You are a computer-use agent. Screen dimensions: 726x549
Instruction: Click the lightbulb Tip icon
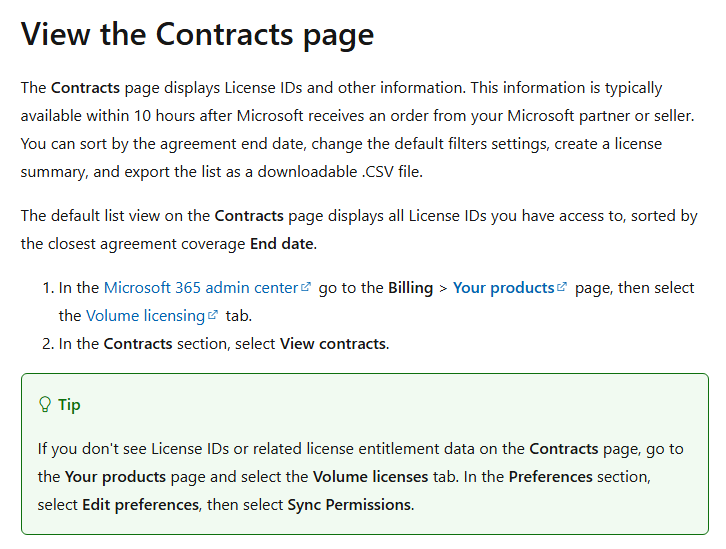(45, 404)
